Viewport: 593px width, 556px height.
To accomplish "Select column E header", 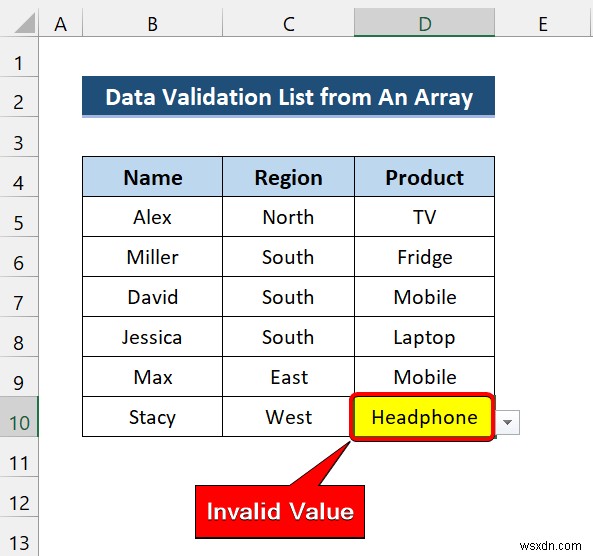I will (x=543, y=24).
